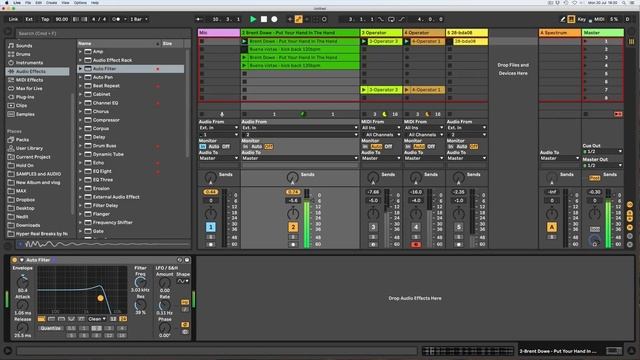Open Packs in Places

[x=22, y=140]
